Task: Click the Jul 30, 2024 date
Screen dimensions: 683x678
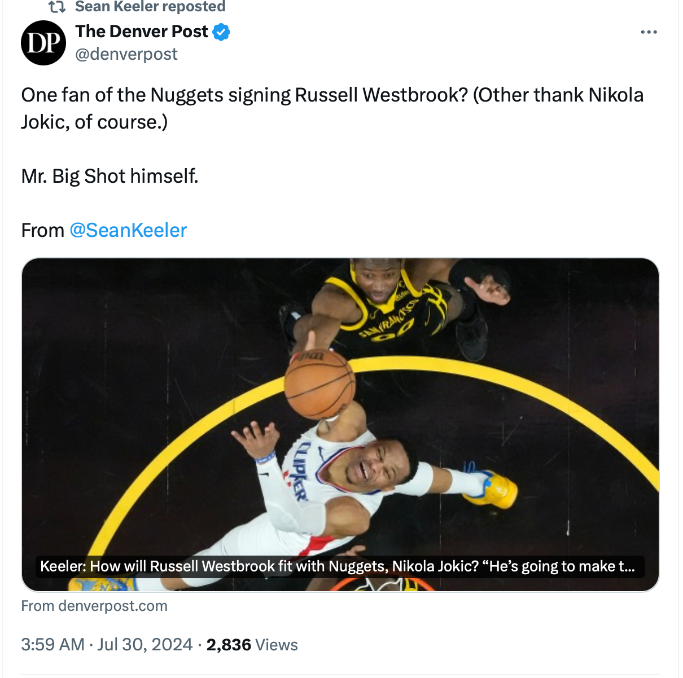Action: pyautogui.click(x=145, y=645)
